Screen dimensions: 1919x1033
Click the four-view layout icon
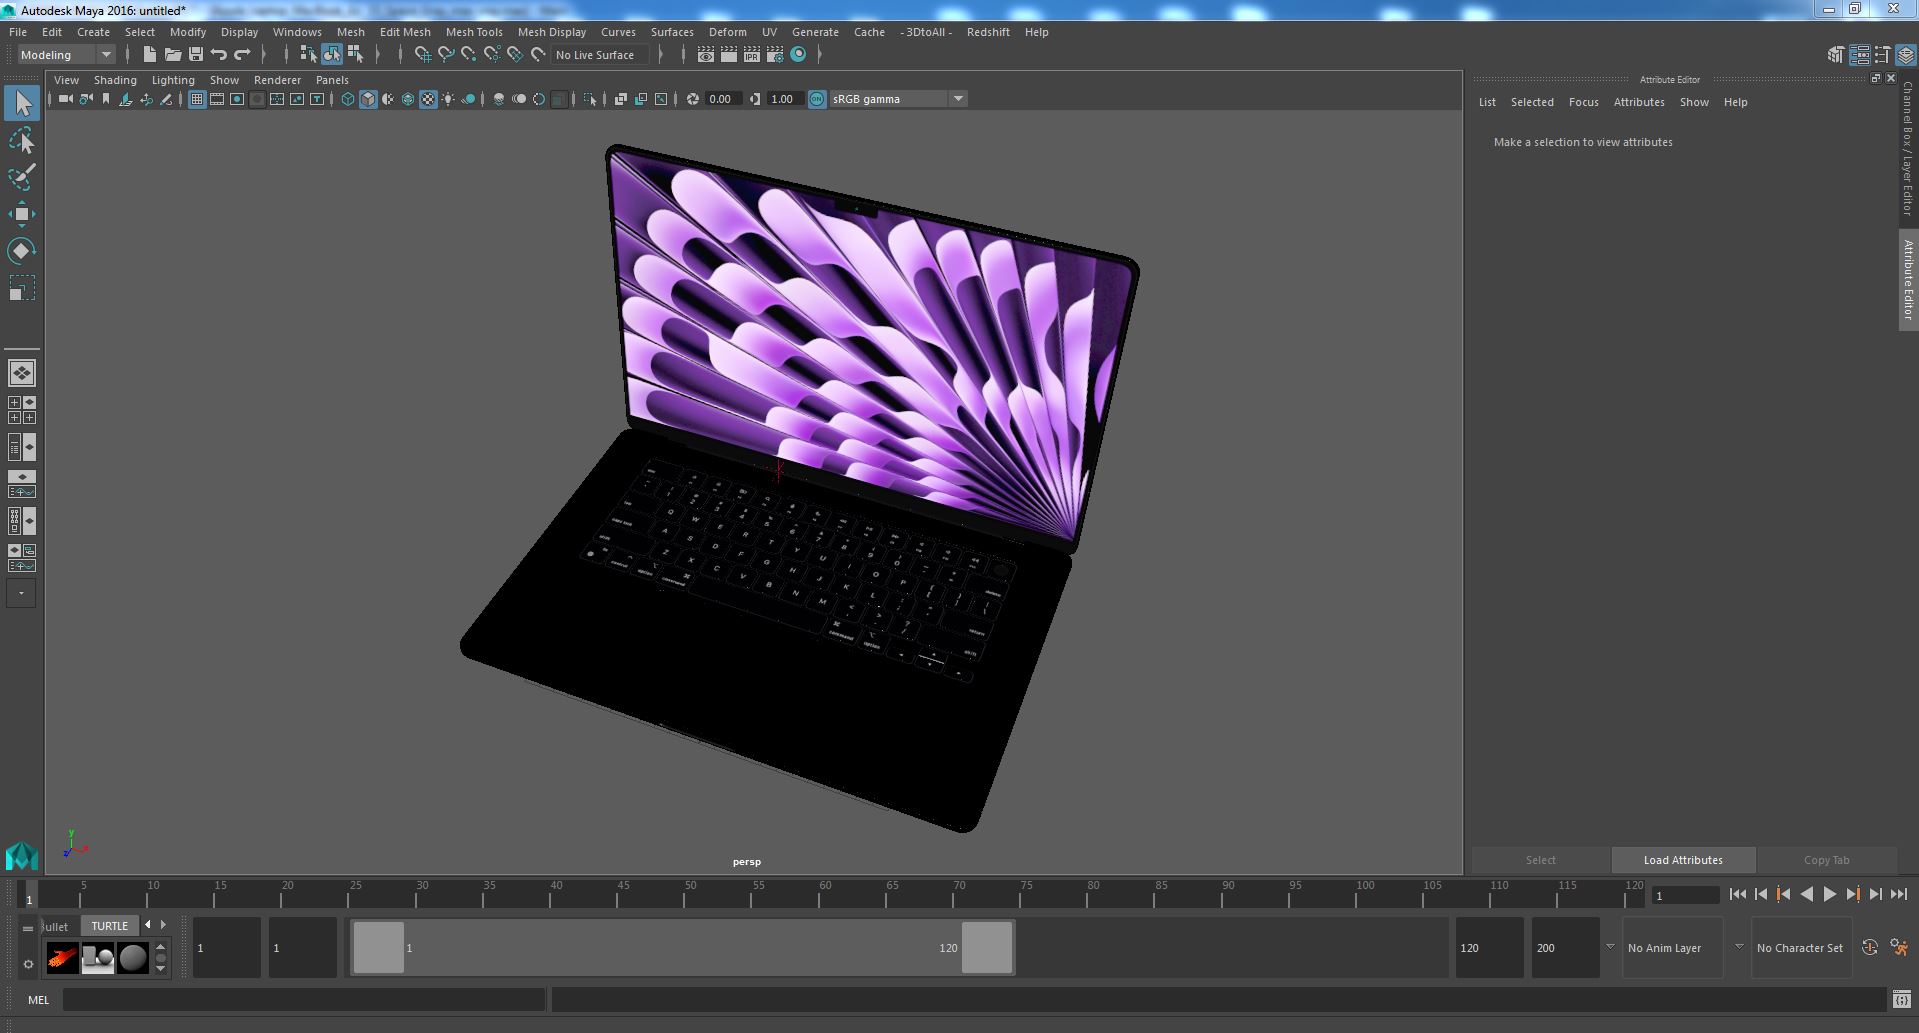pos(22,410)
